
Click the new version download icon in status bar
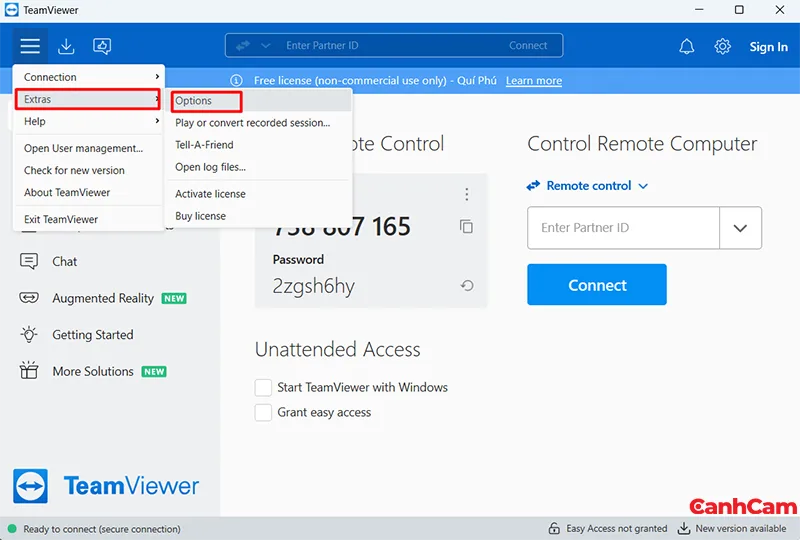(684, 528)
